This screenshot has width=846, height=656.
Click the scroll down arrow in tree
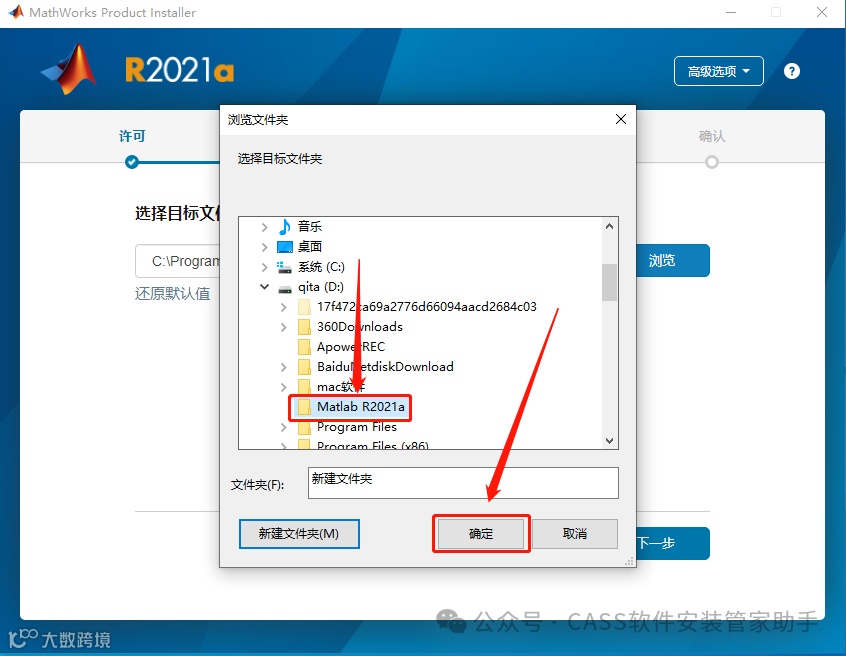(609, 440)
